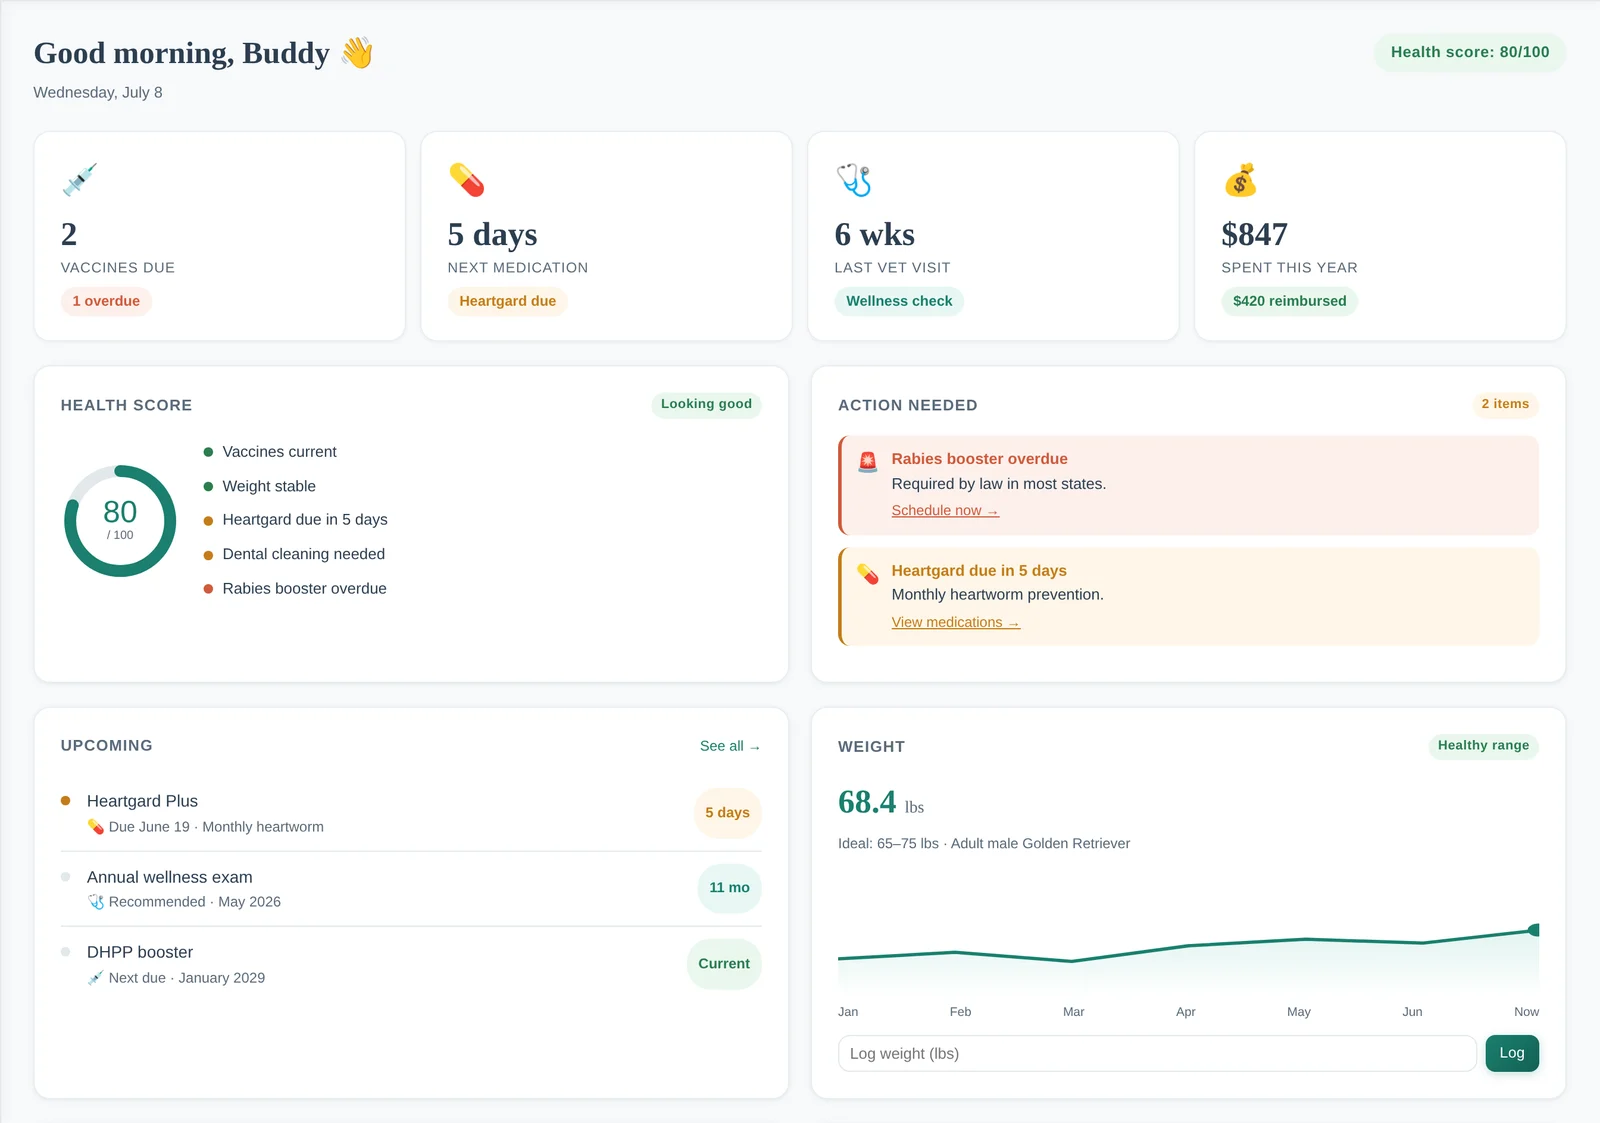Click the 2 items badge in Action Needed
The height and width of the screenshot is (1123, 1600).
1505,404
